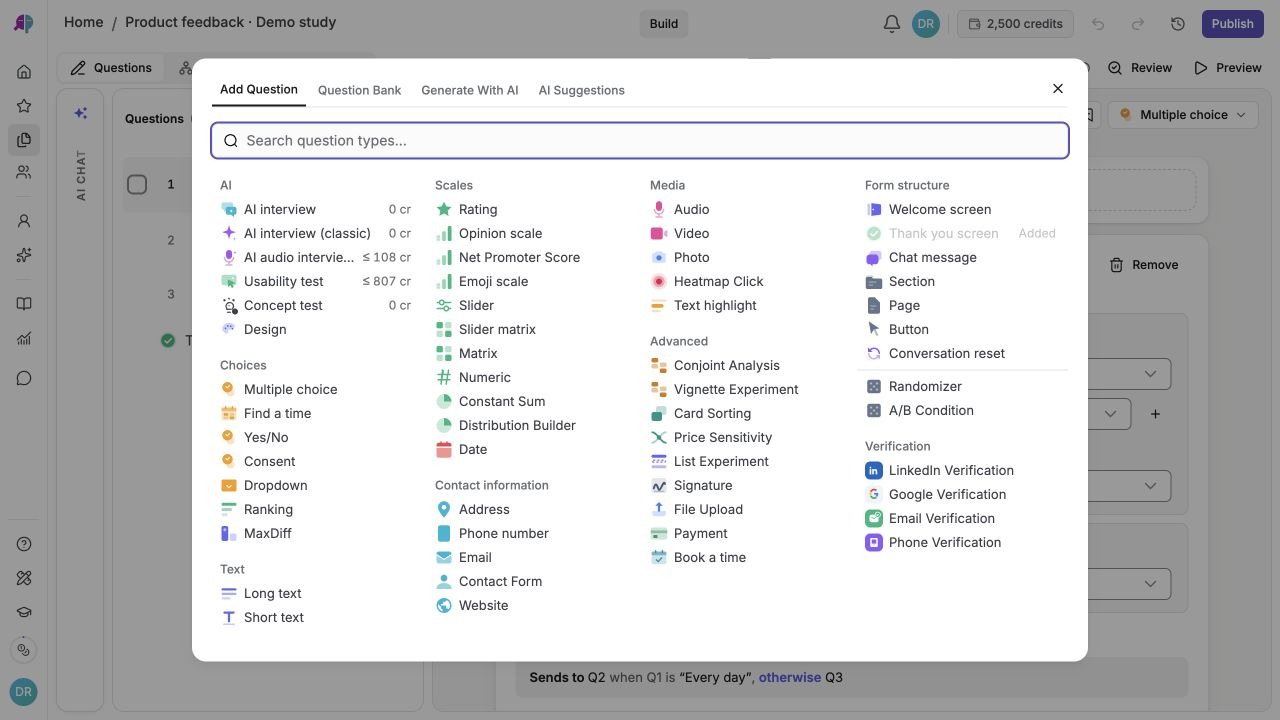Go to Home in the breadcrumb

click(x=84, y=22)
